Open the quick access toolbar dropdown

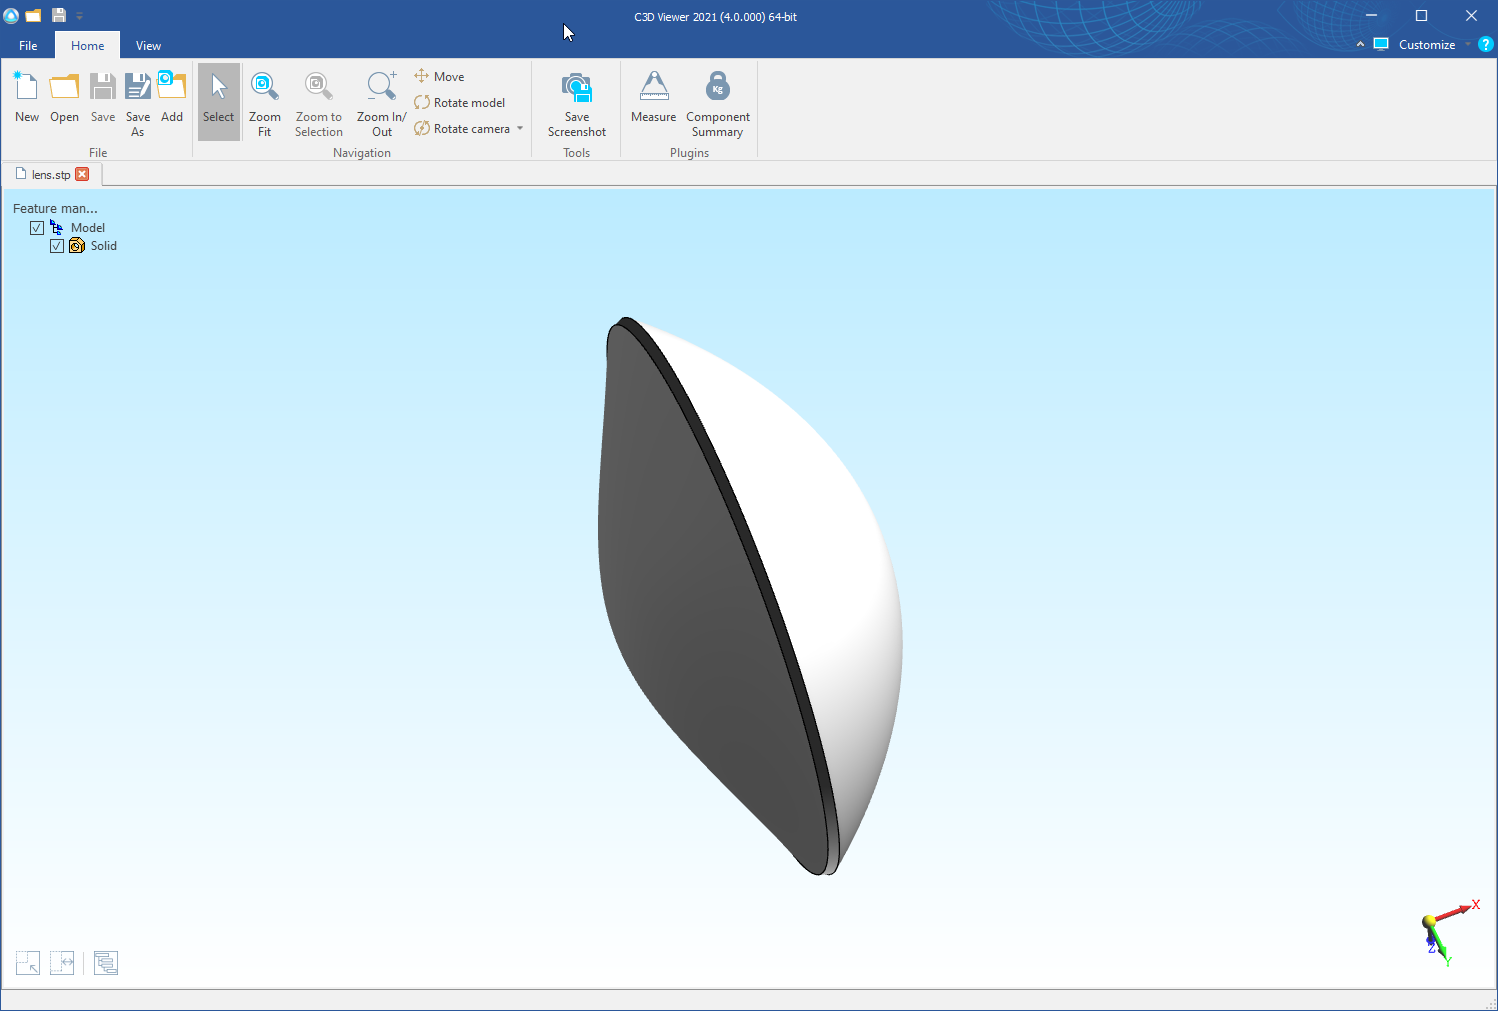click(80, 16)
